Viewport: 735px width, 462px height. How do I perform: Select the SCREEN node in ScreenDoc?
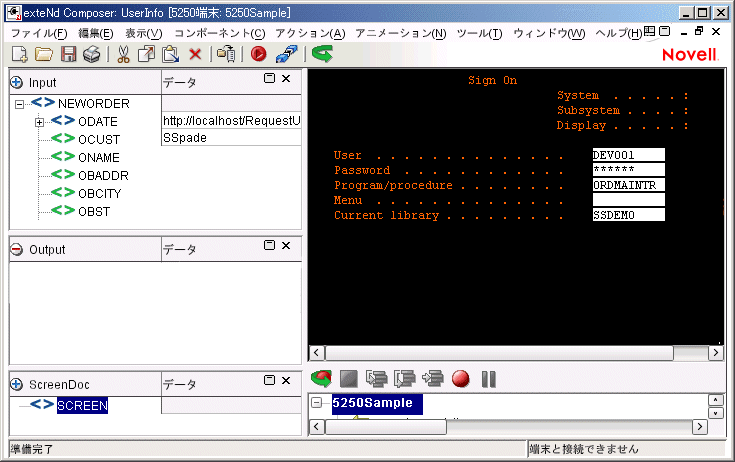(x=82, y=405)
